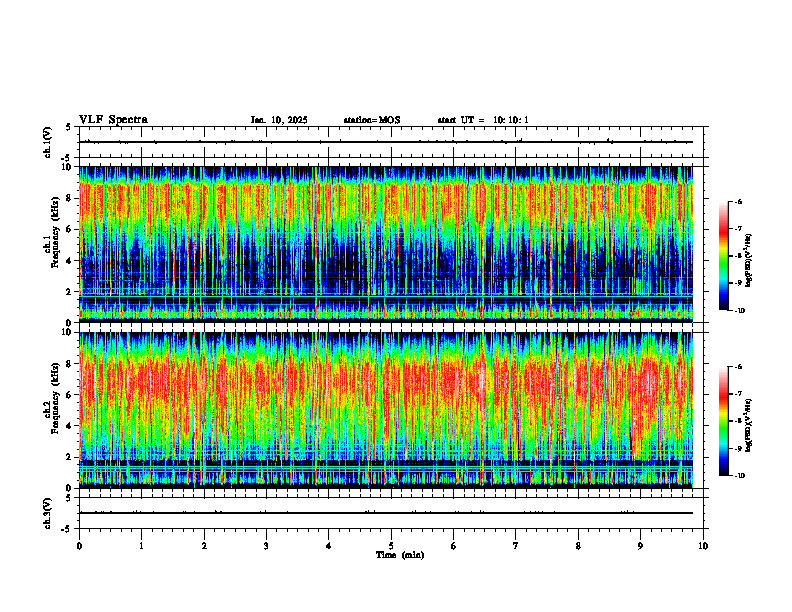Image resolution: width=792 pixels, height=612 pixels.
Task: Select the "start UT = 10:10:1" header text
Action: [x=483, y=120]
